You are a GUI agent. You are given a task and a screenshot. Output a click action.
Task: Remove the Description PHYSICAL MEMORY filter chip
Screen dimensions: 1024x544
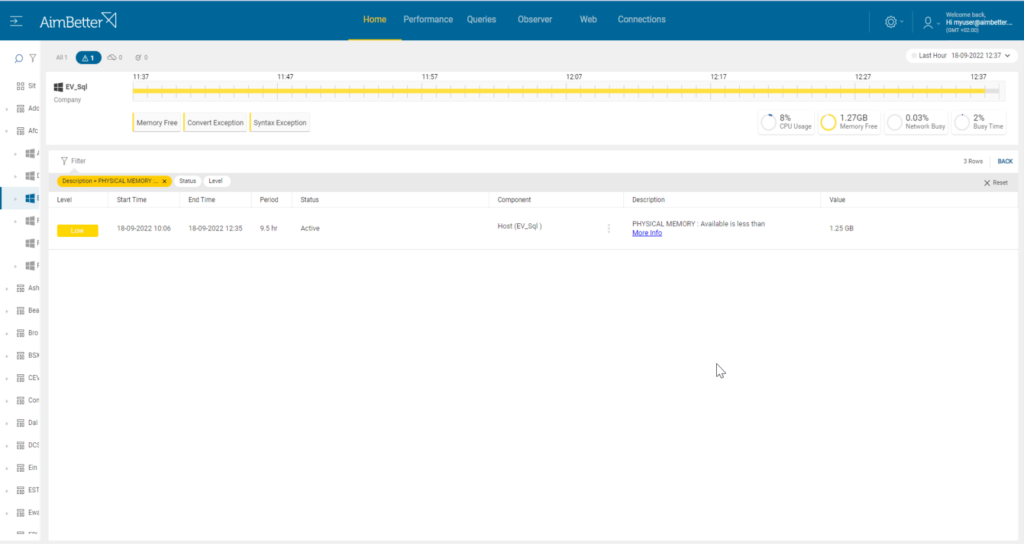coord(165,182)
